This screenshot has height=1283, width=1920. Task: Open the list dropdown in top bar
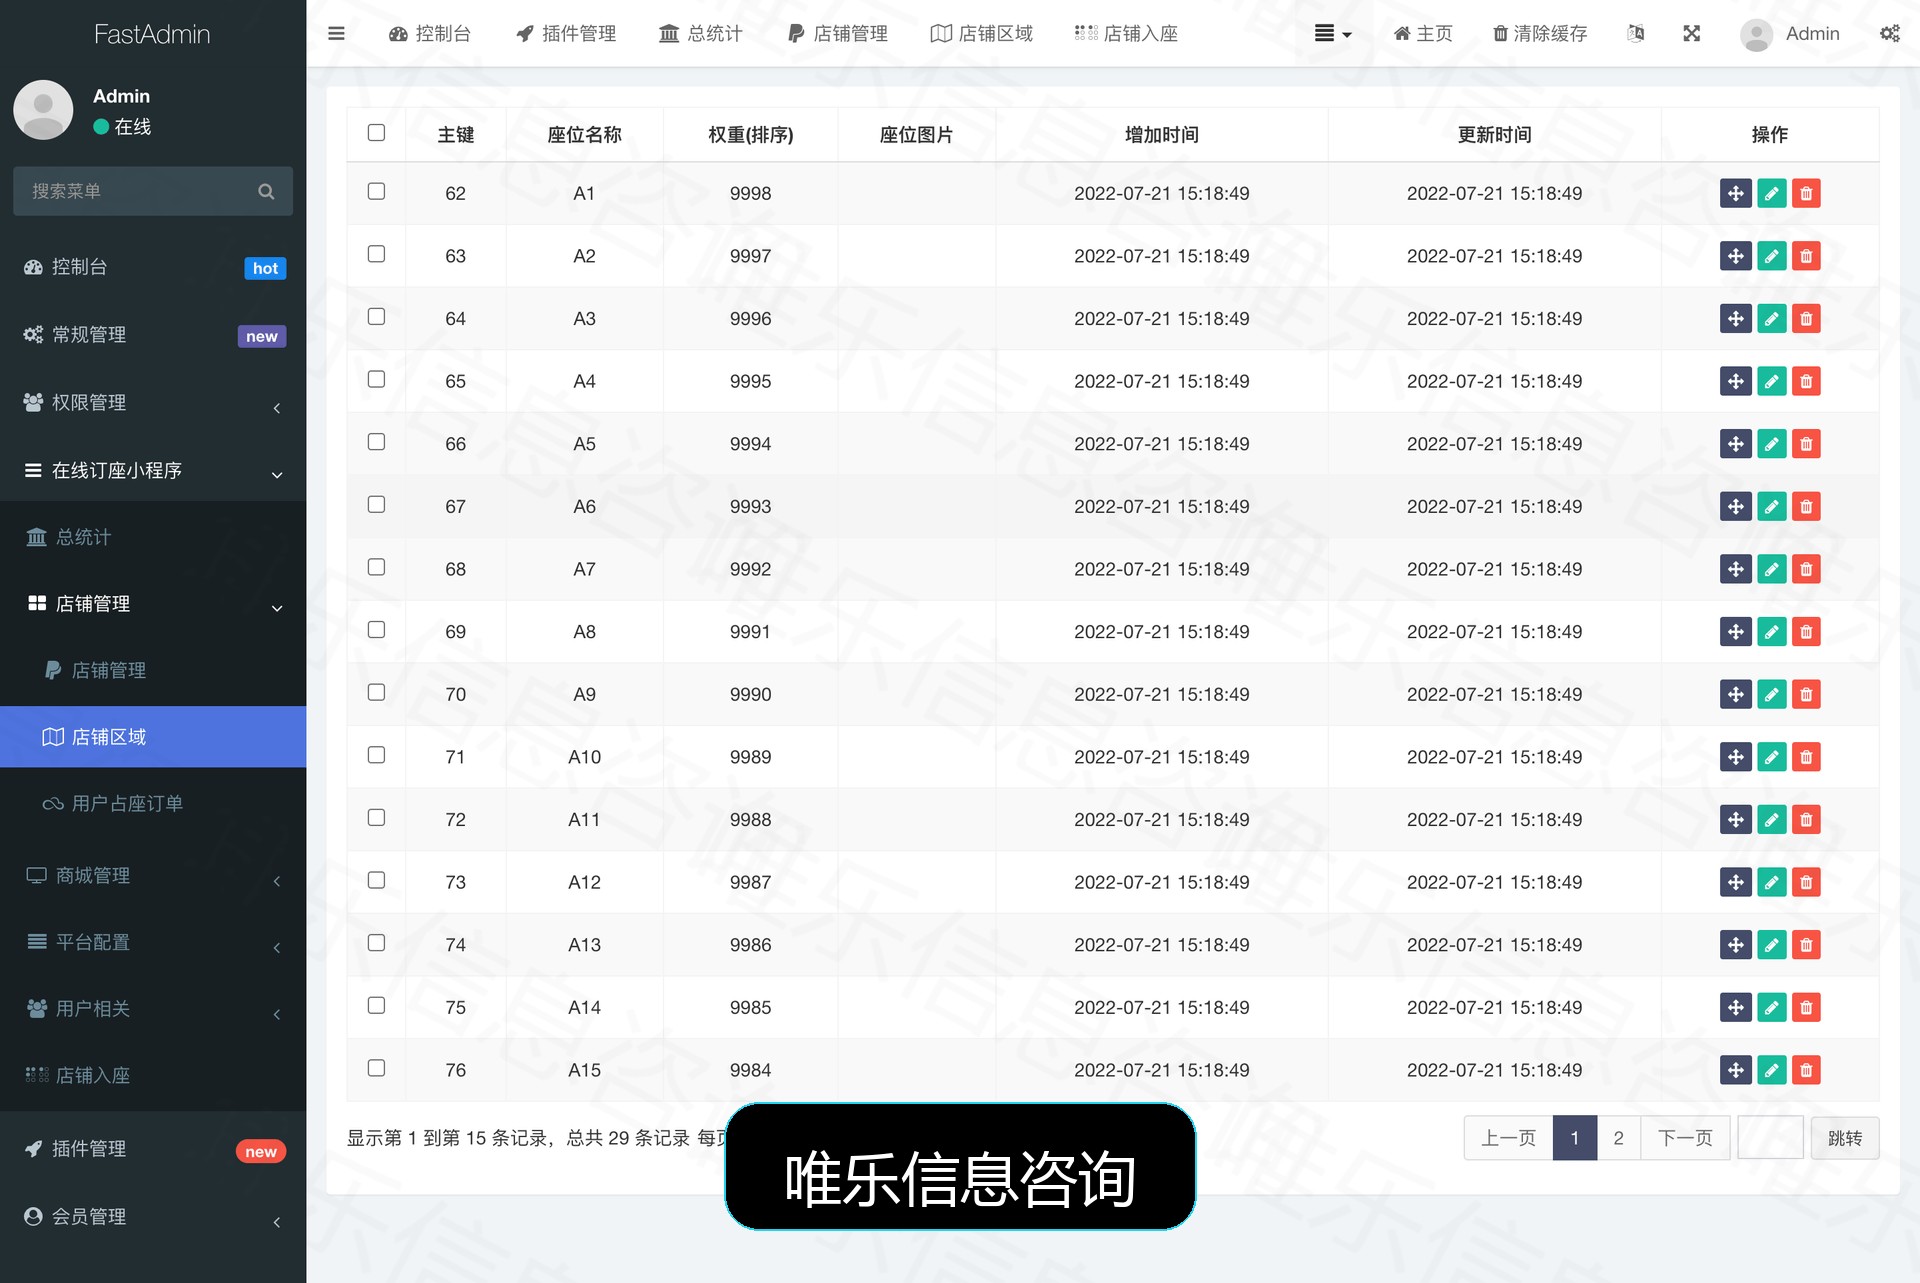pyautogui.click(x=1333, y=33)
